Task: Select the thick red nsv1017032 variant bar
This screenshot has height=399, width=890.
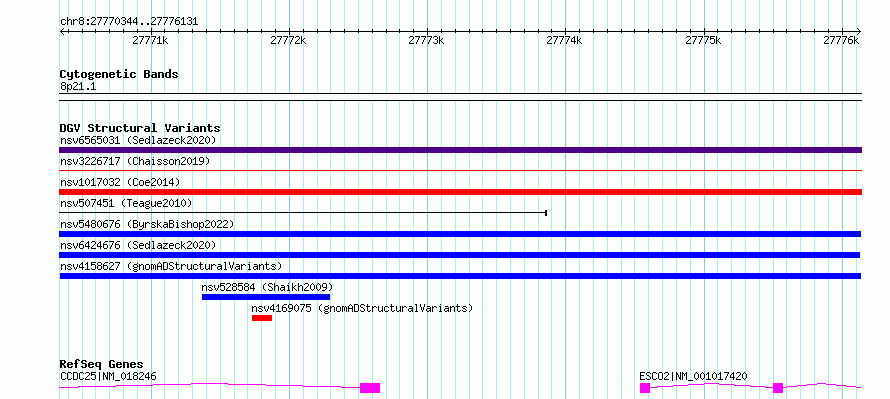Action: tap(460, 192)
